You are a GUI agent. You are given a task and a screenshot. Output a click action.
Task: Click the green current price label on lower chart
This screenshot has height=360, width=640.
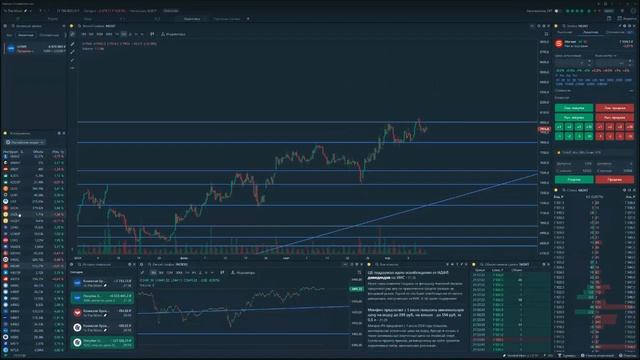tap(356, 289)
